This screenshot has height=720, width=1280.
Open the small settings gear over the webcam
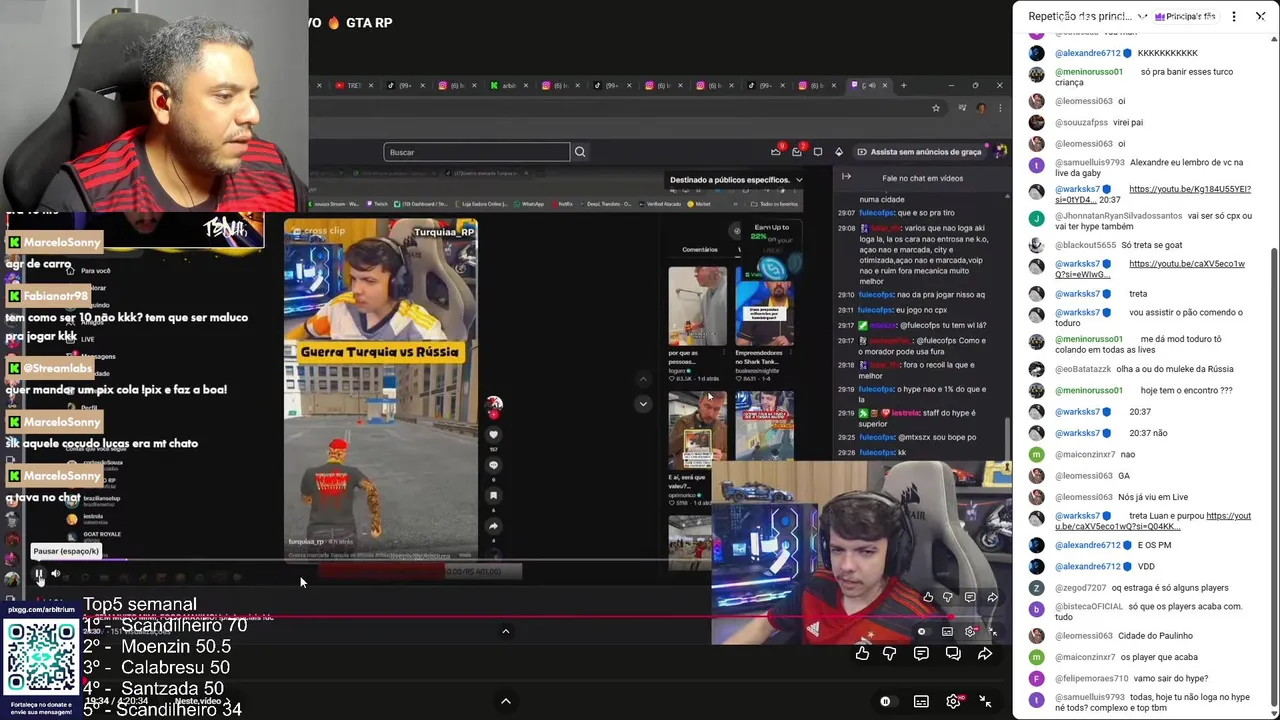(x=970, y=632)
